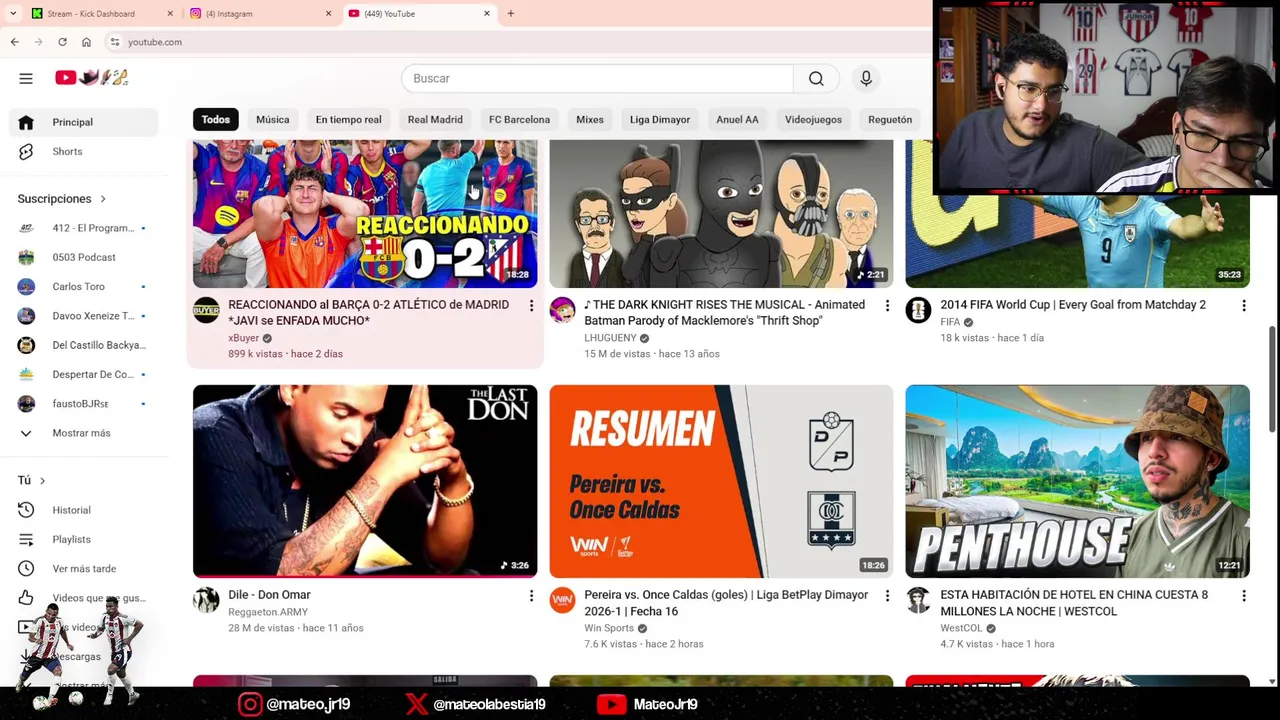The image size is (1280, 720).
Task: Open options for xBuyer video
Action: coord(531,306)
